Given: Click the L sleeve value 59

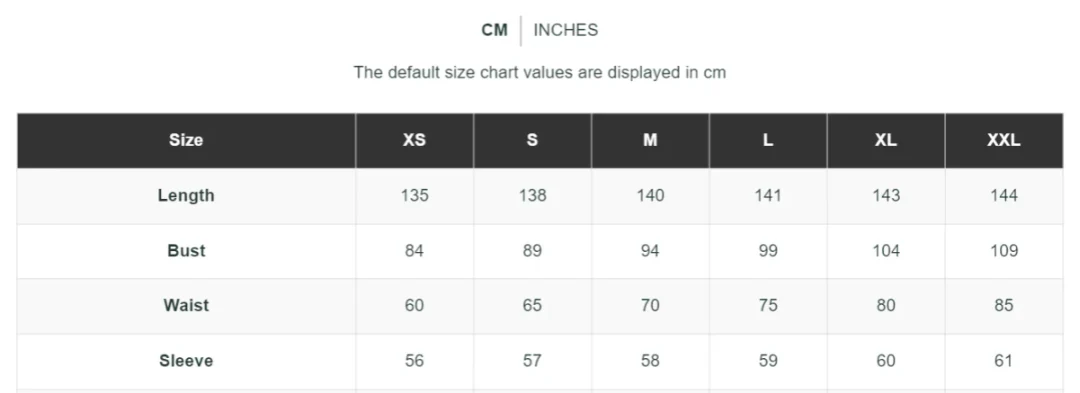Looking at the screenshot, I should point(767,361).
